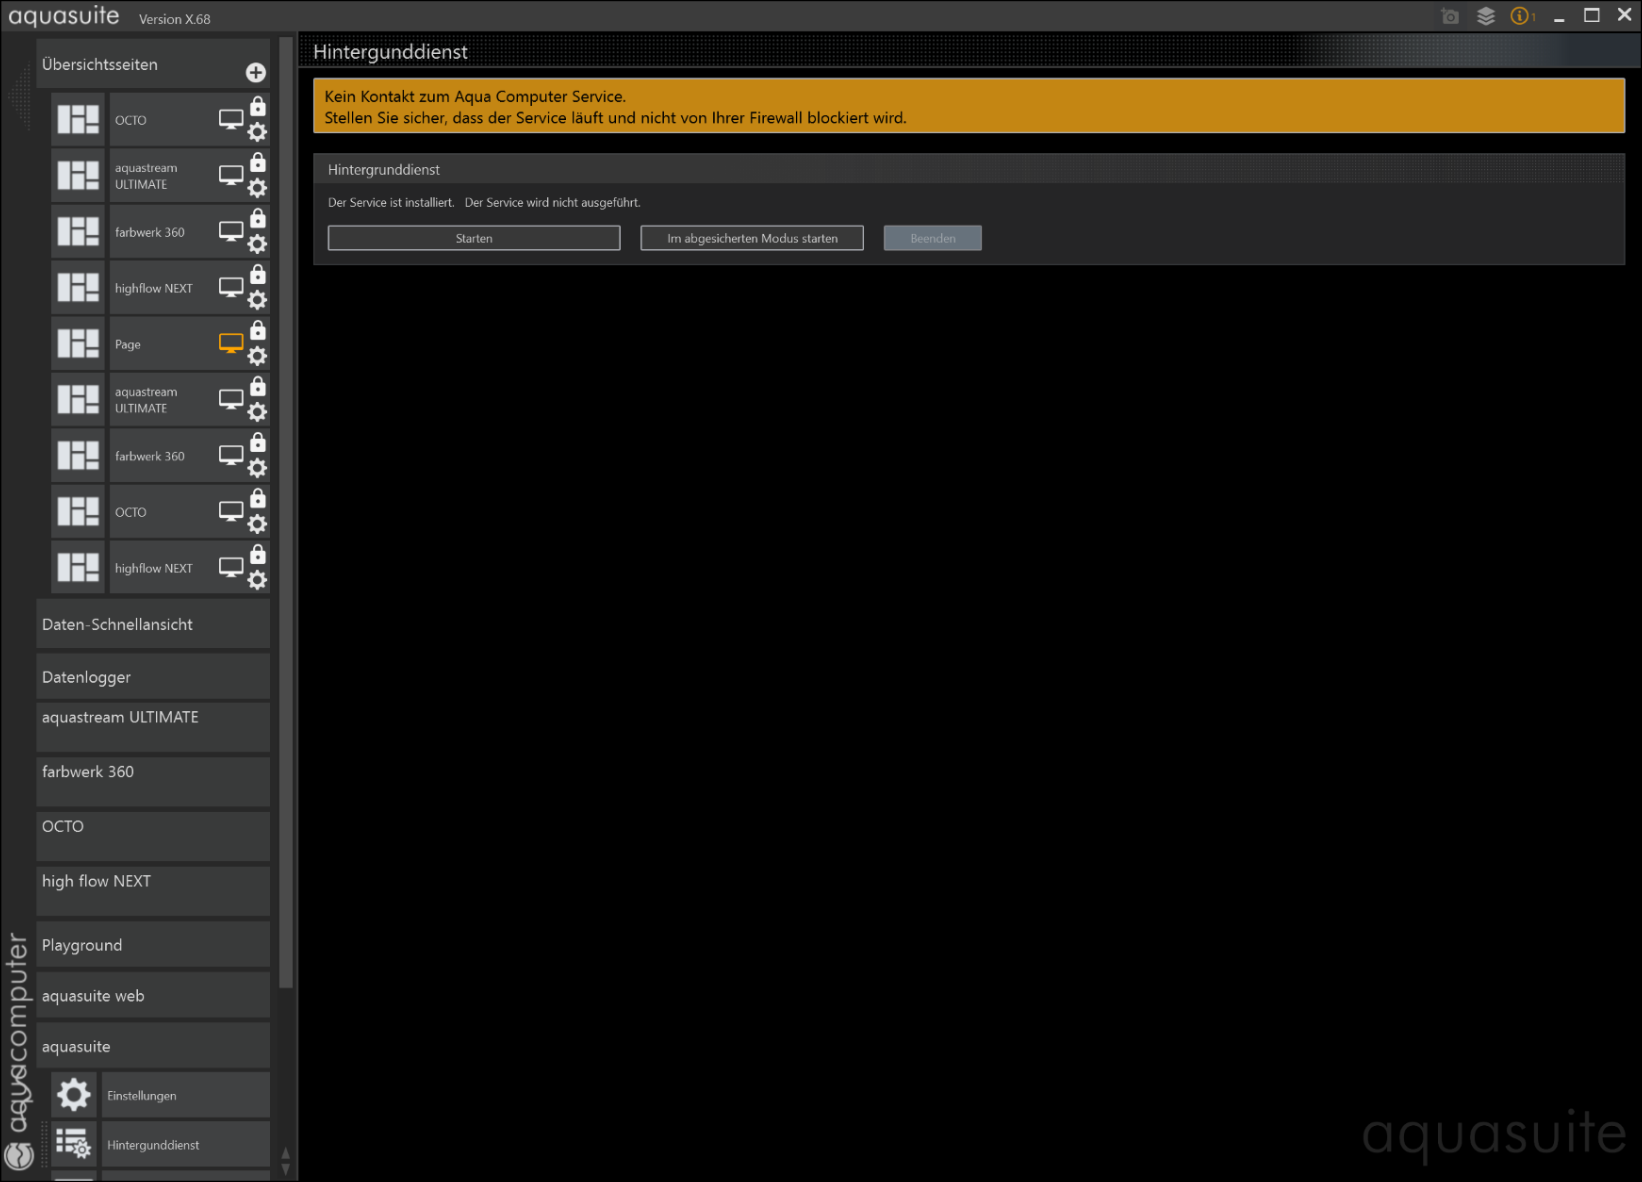Viewport: 1642px width, 1182px height.
Task: Click the grid icon of the first aquastream ULTIMATE page
Action: click(78, 176)
